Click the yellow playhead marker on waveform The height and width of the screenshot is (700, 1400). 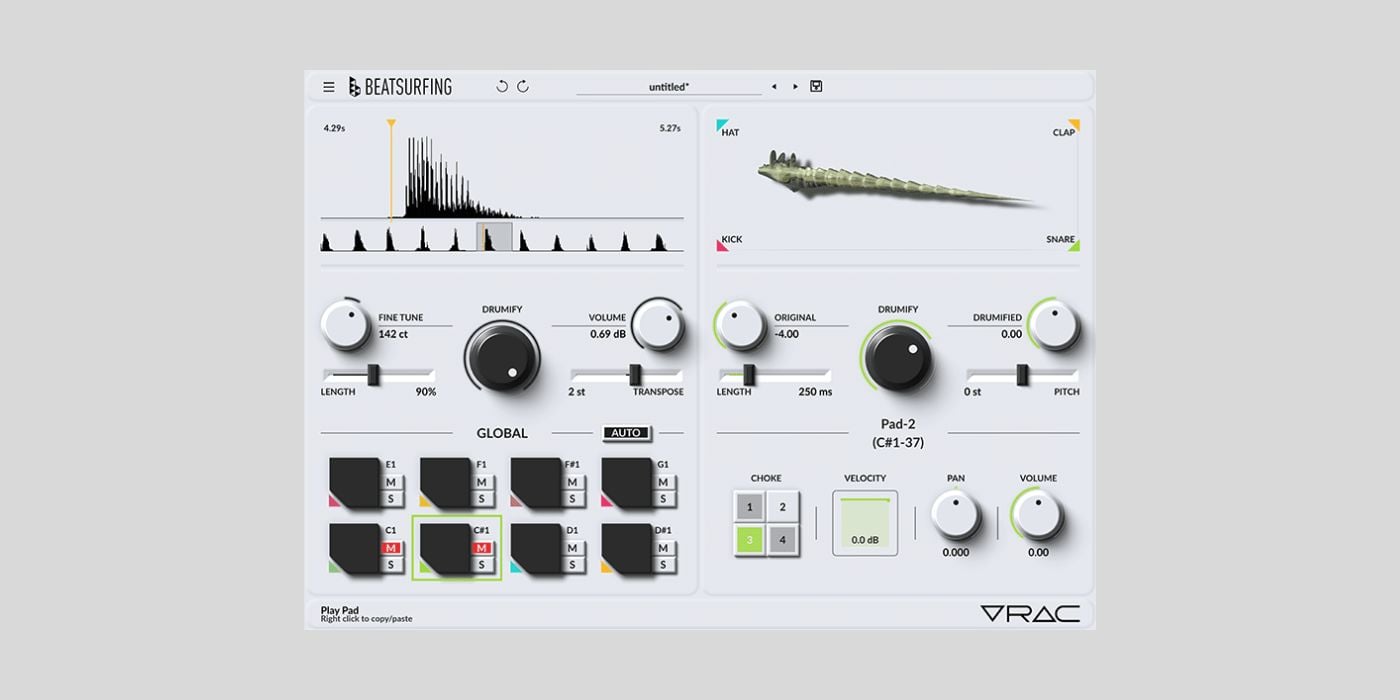pyautogui.click(x=391, y=124)
